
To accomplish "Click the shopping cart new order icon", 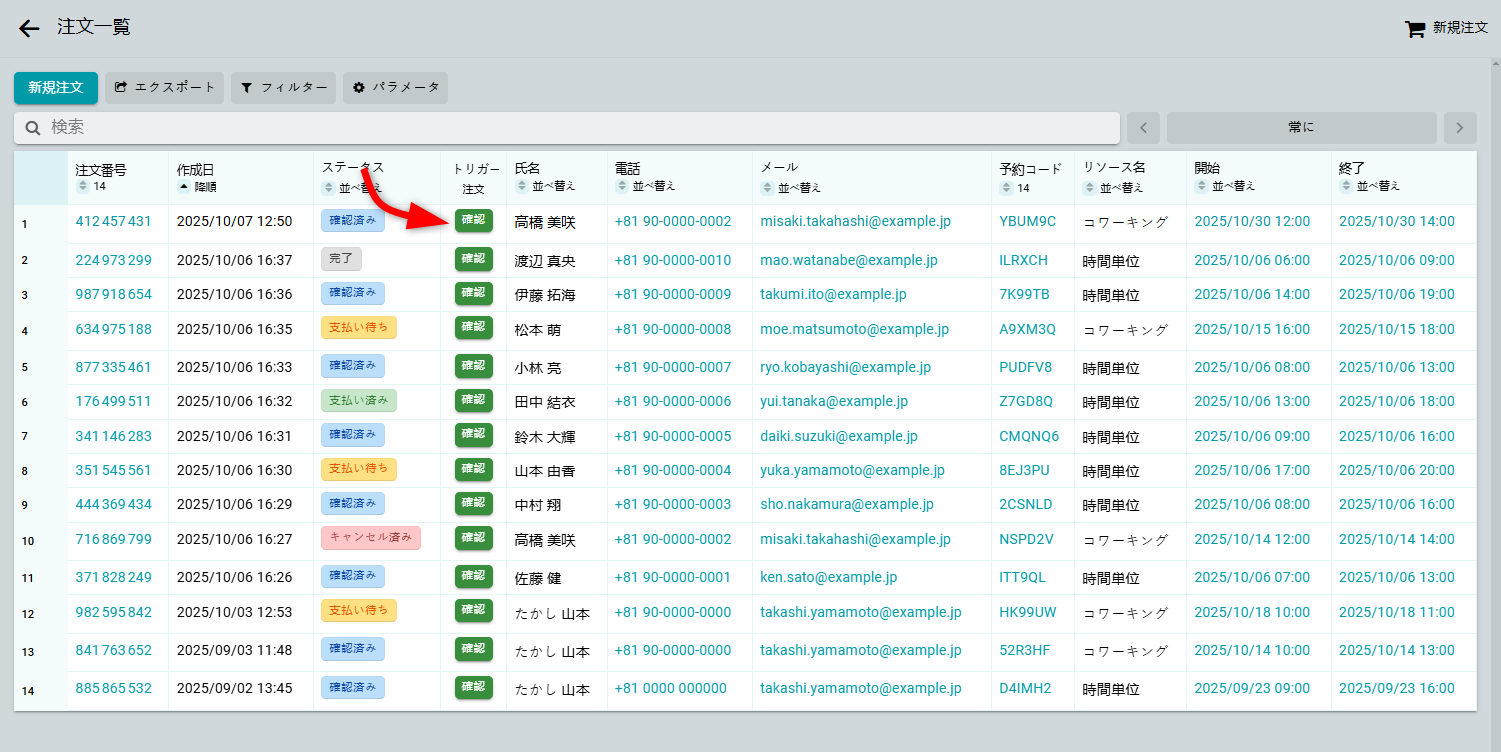I will [x=1414, y=29].
